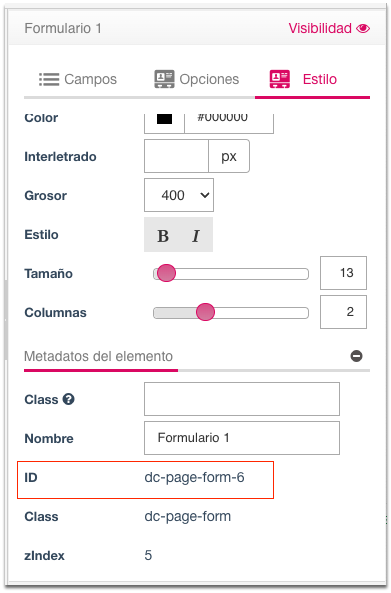Click the empty Class input field

click(242, 399)
